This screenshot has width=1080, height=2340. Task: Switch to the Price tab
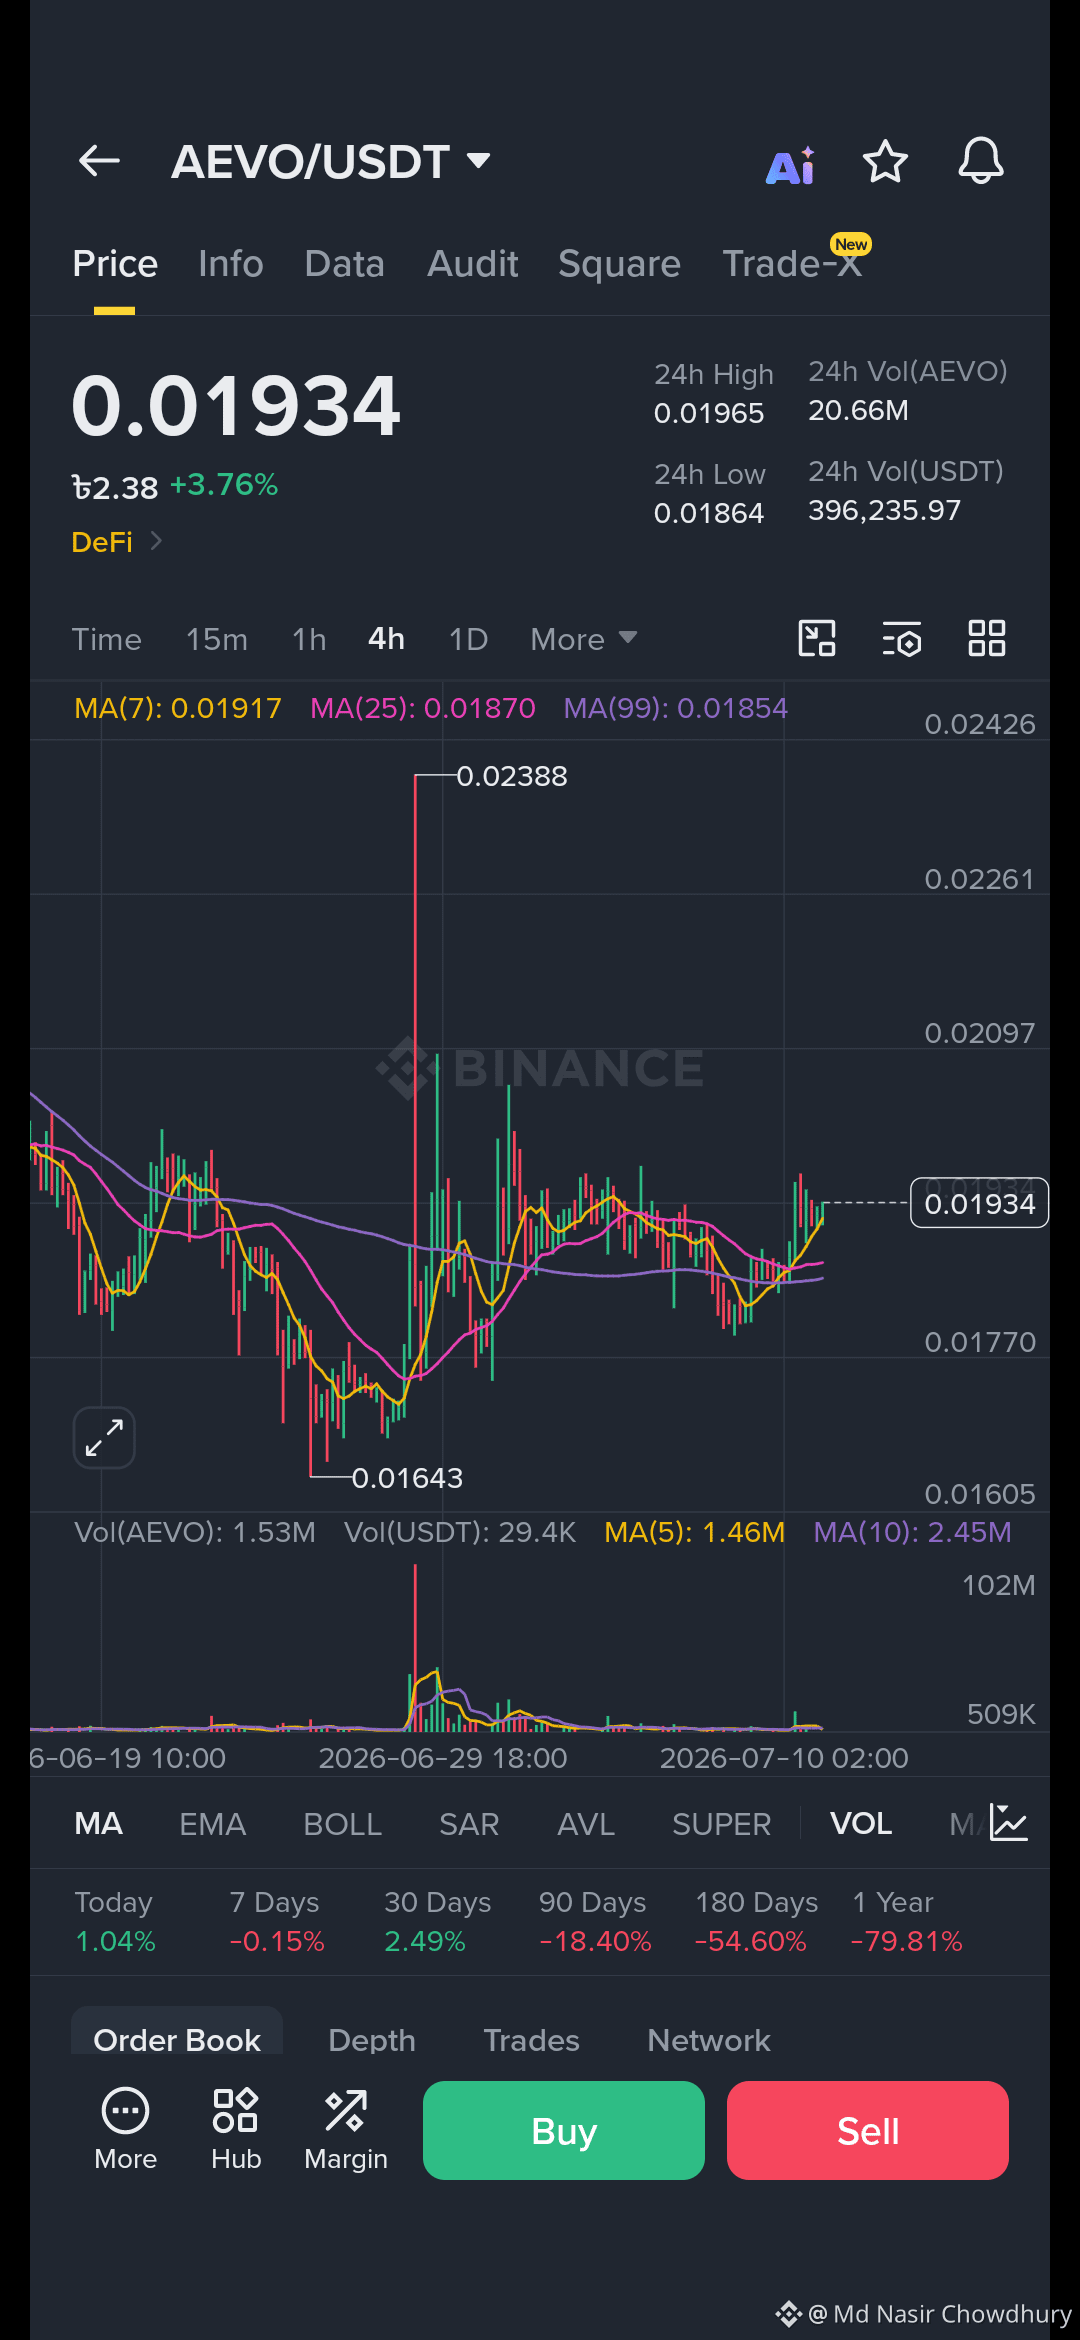(115, 264)
